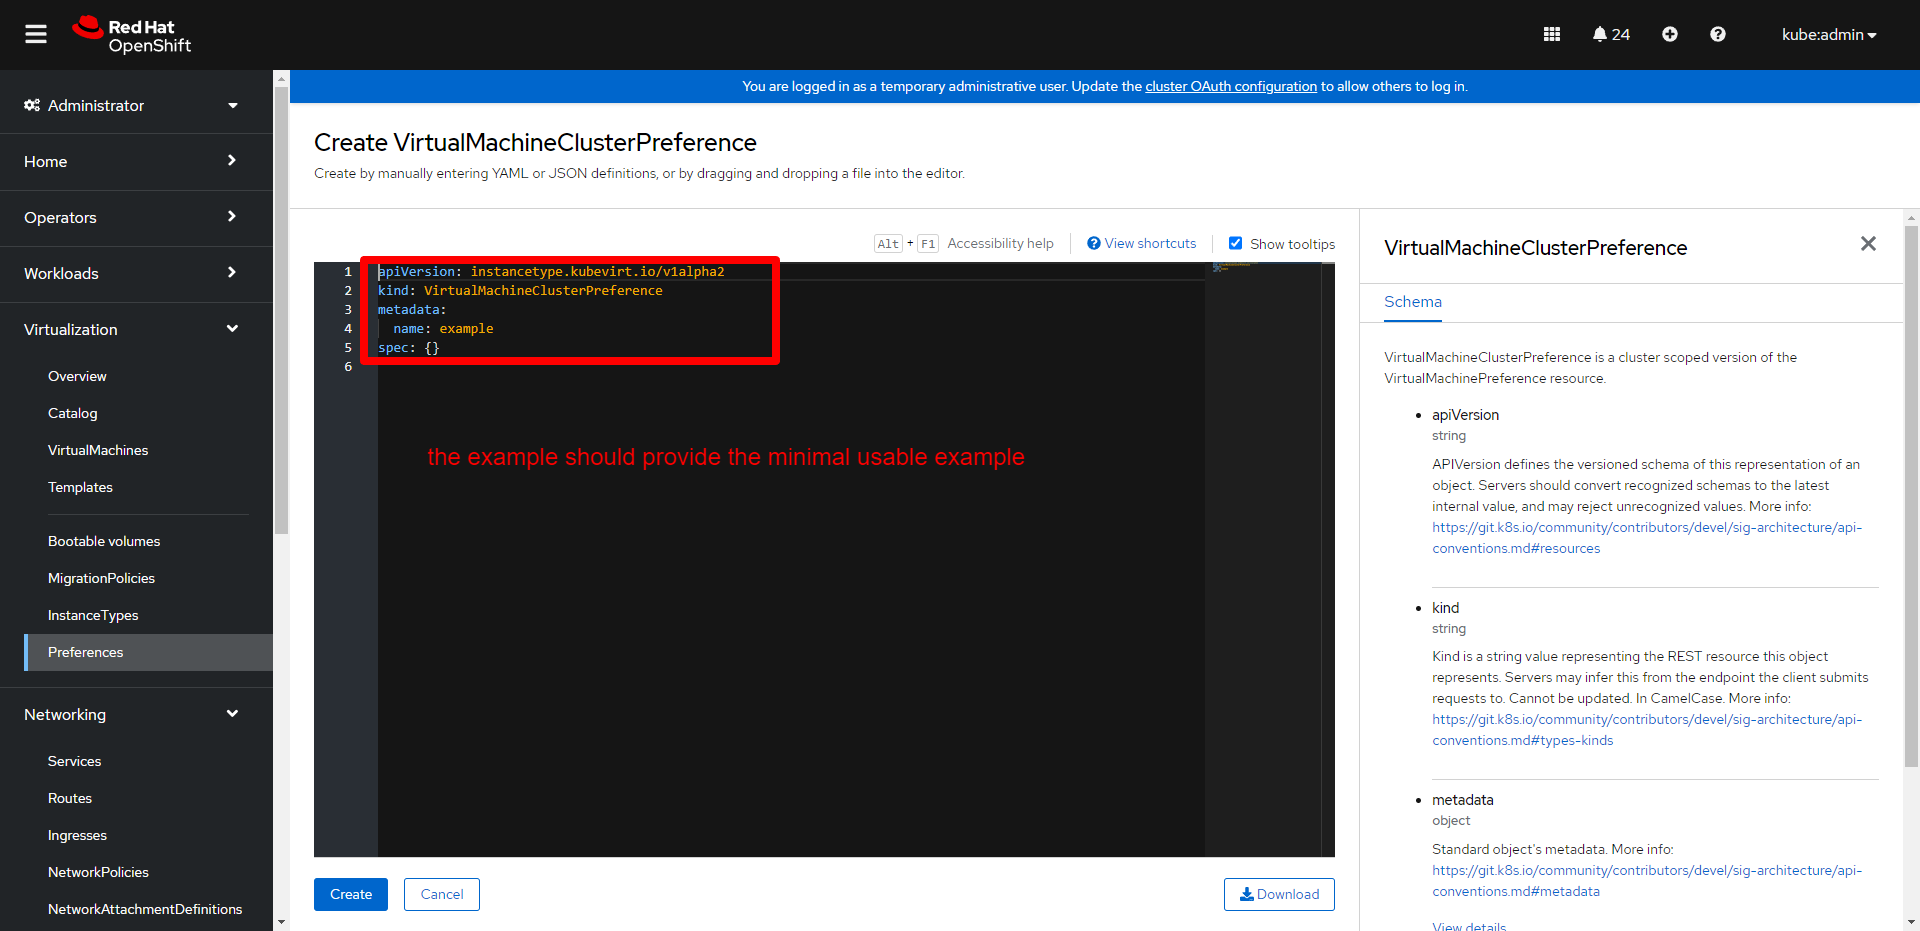Navigate to VirtualMachines
This screenshot has height=931, width=1920.
(98, 450)
